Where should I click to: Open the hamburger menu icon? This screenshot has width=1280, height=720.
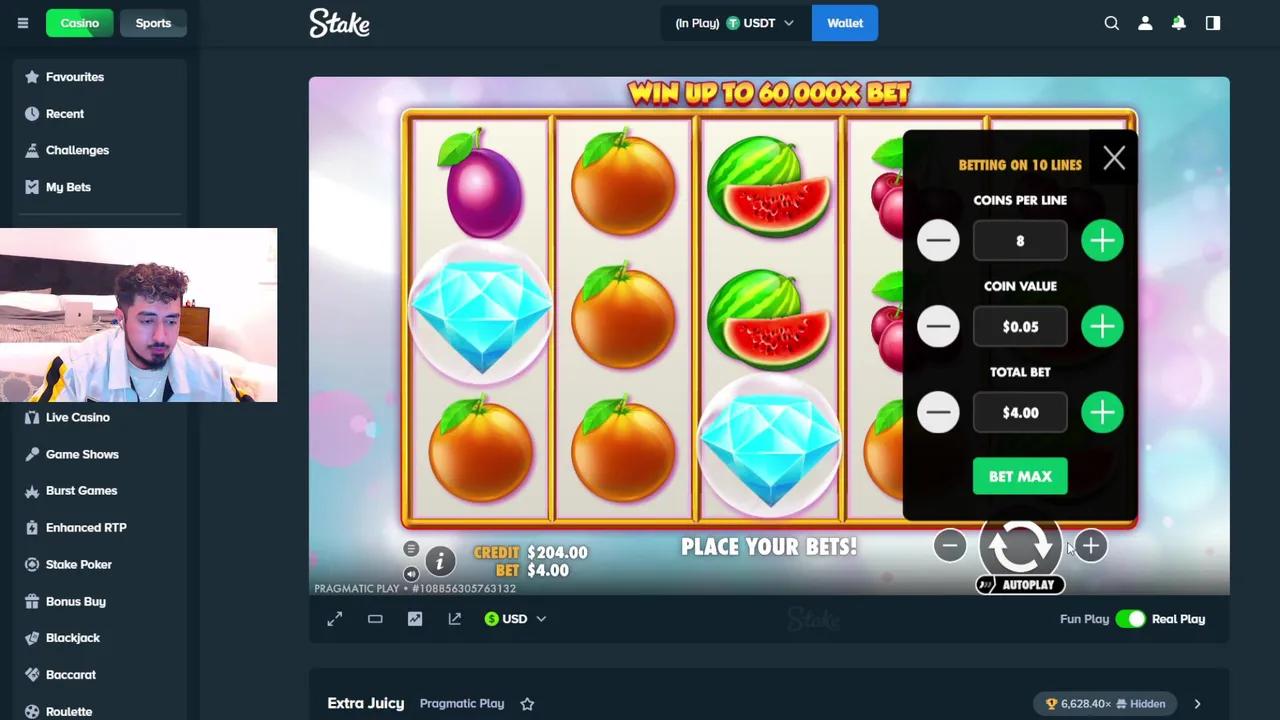click(x=22, y=23)
